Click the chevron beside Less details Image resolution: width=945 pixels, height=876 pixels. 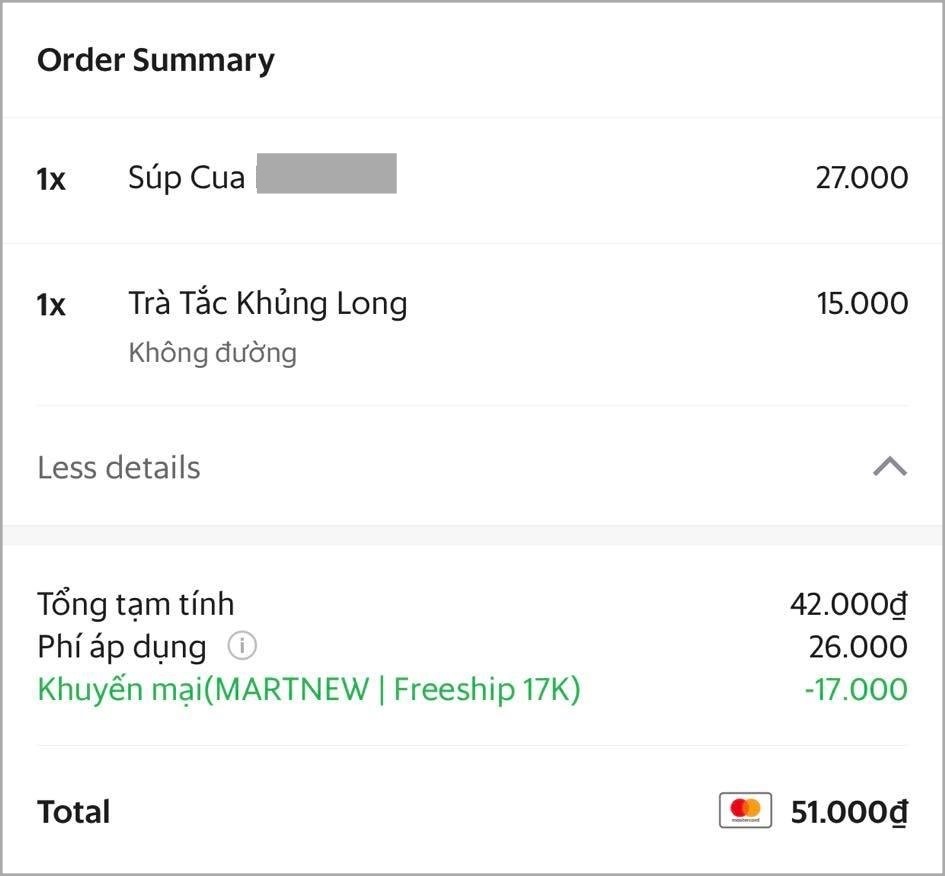pyautogui.click(x=887, y=467)
